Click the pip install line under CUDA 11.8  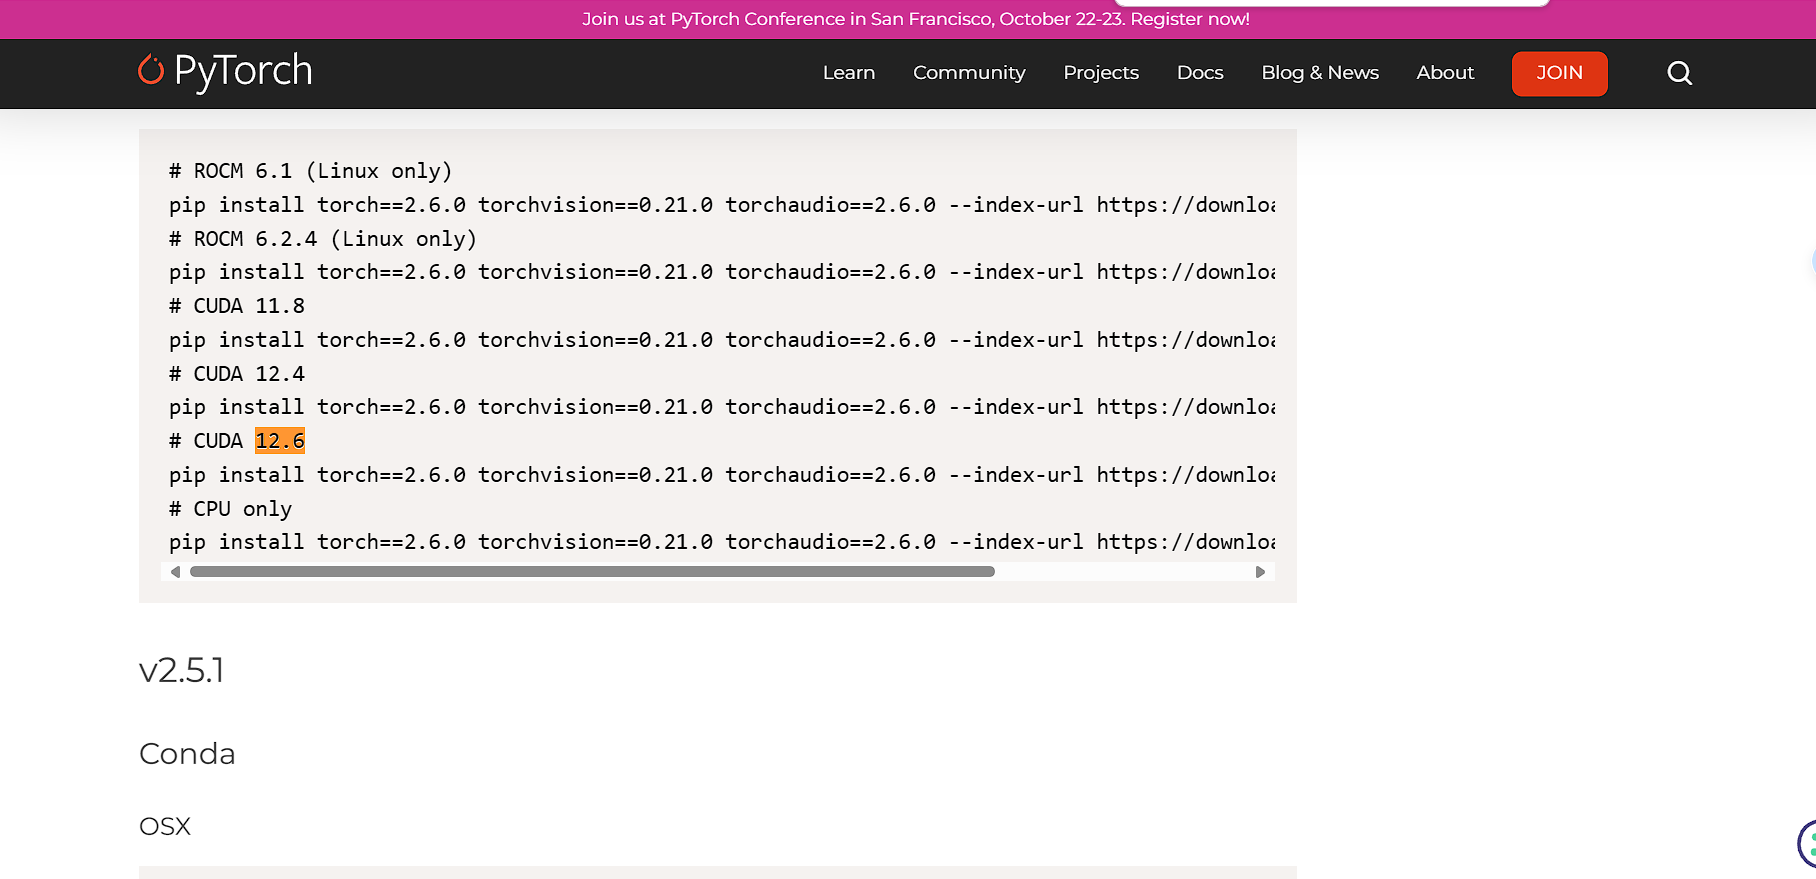(722, 340)
